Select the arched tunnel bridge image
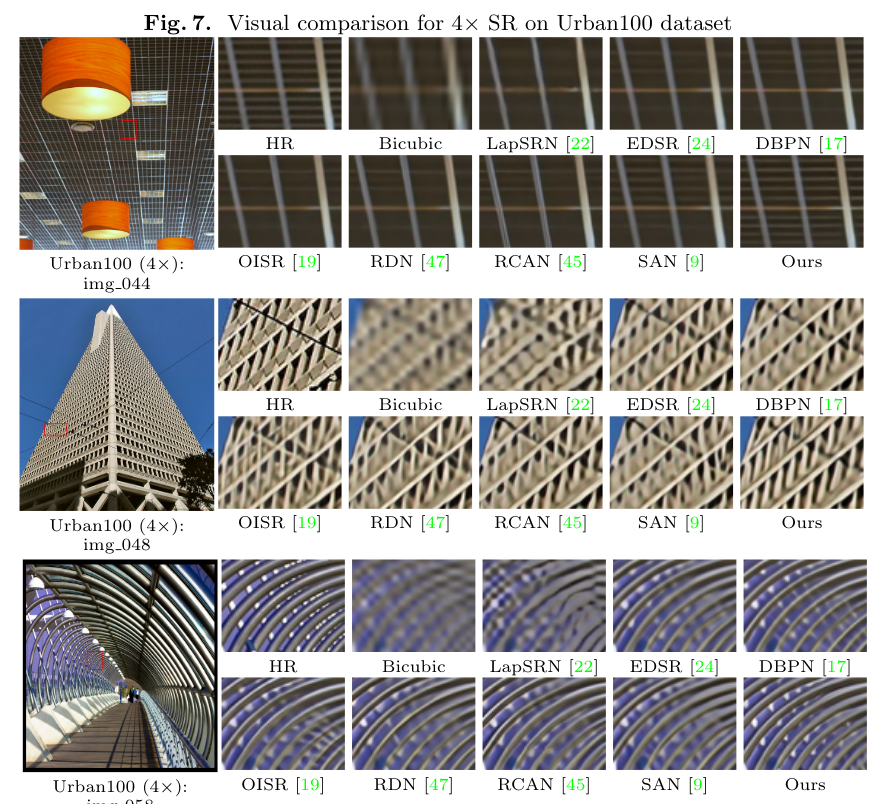The image size is (887, 804). click(120, 666)
